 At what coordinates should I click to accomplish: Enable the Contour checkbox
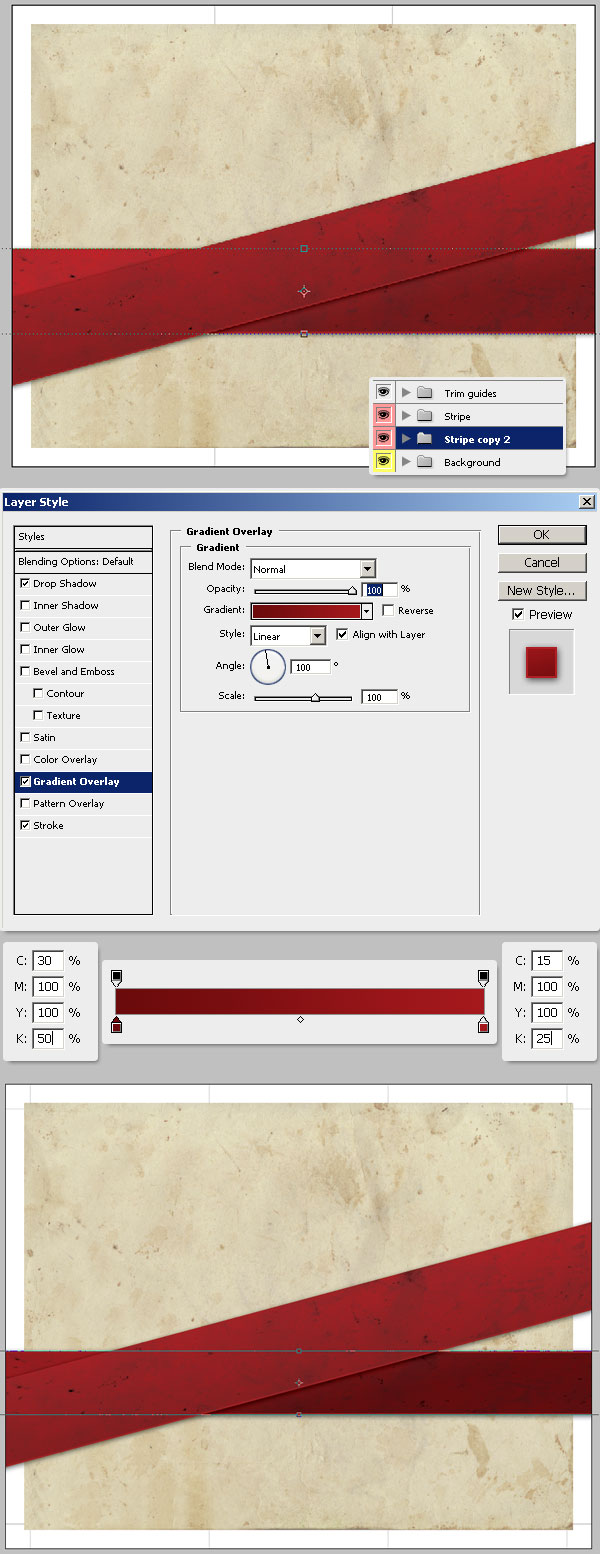[38, 693]
